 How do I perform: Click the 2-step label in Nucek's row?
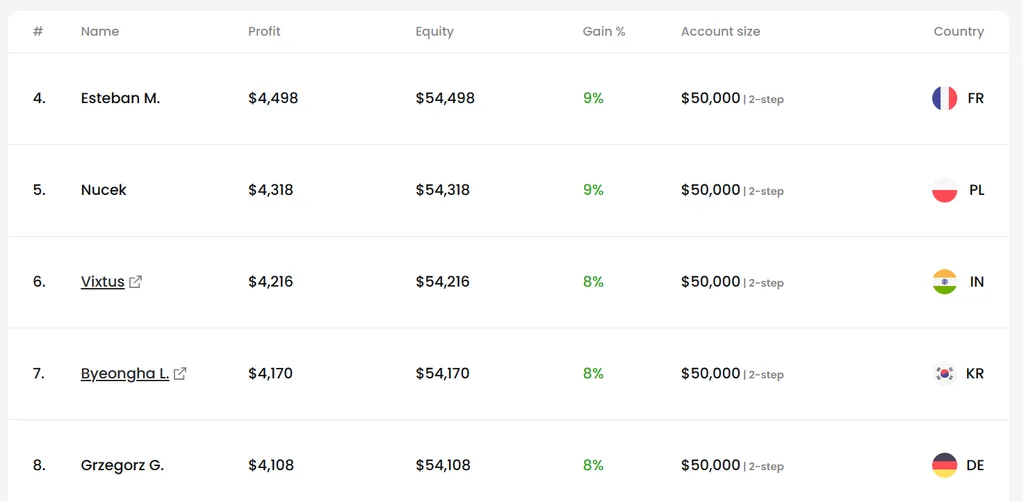pos(765,191)
